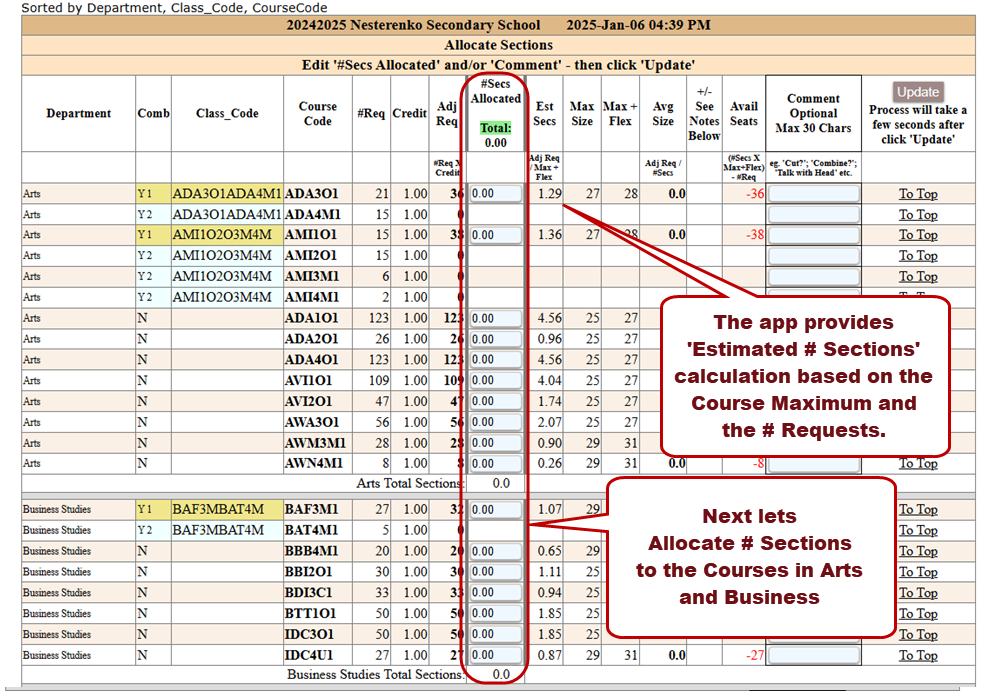Open To Top link in AWN4M1 row
The width and height of the screenshot is (1000, 700).
[917, 463]
